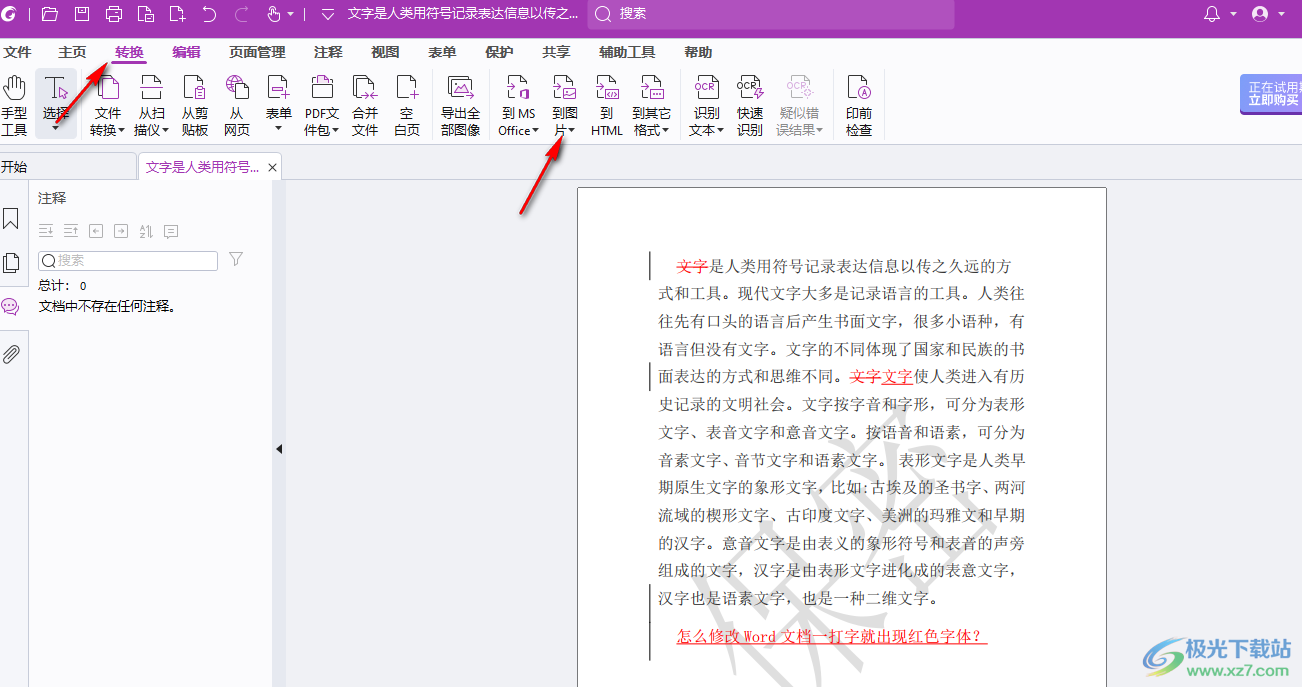Convert the PDF to HTML (到HTML)

coord(607,105)
